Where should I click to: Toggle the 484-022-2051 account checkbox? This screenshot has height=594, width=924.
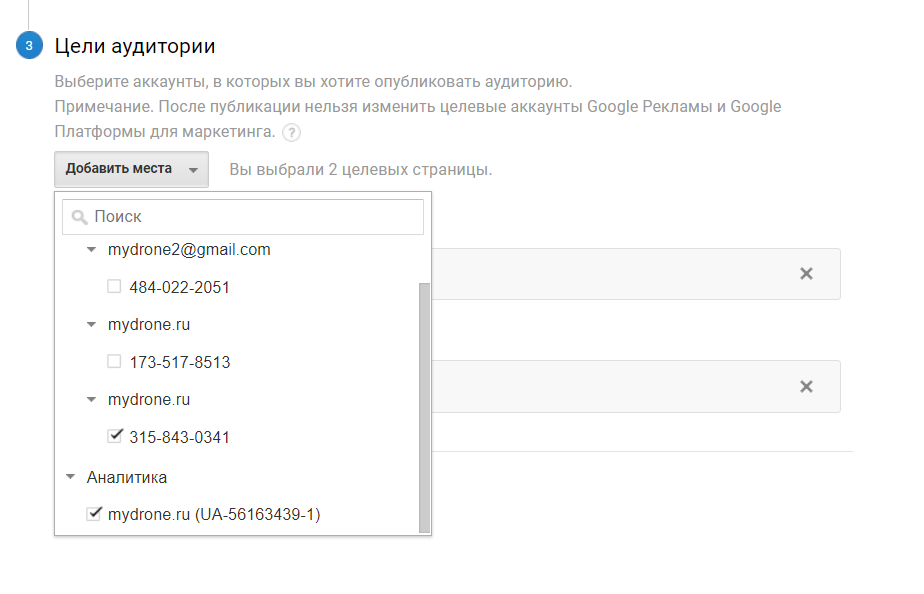(115, 287)
